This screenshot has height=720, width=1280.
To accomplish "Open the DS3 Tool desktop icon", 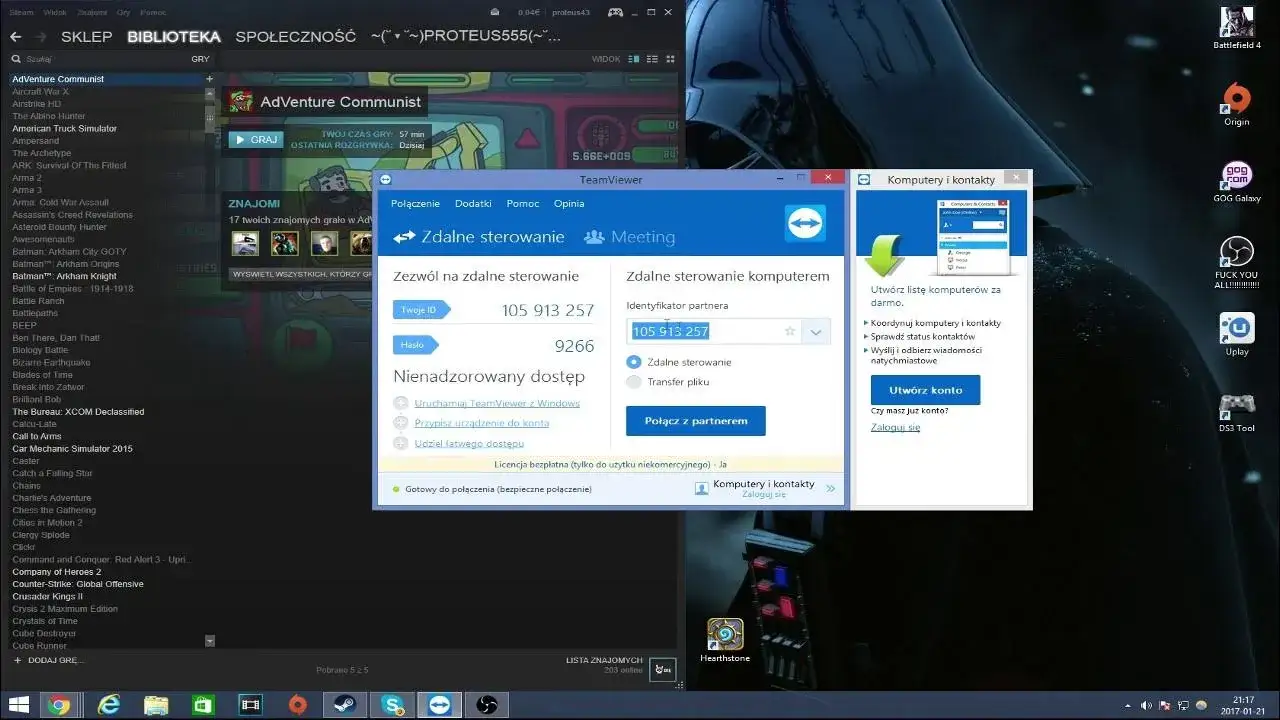I will (x=1235, y=404).
